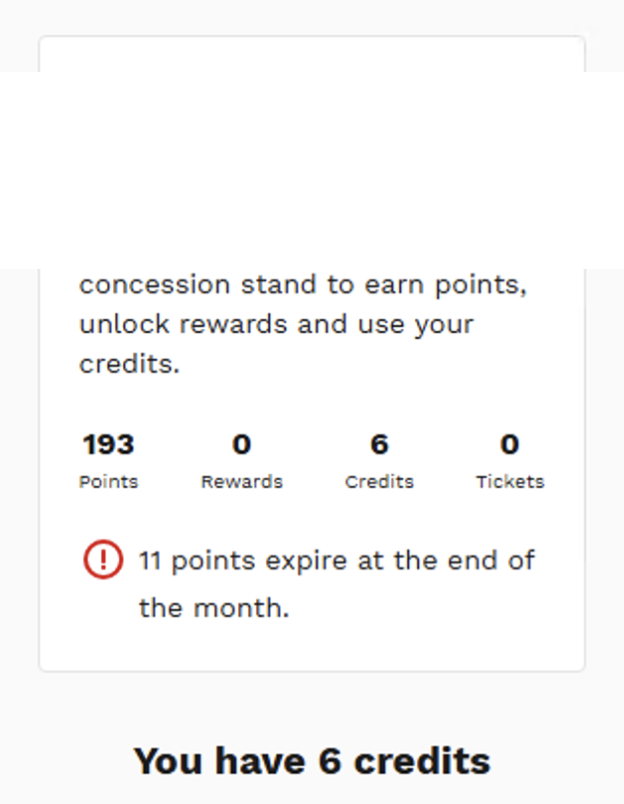The image size is (624, 804).
Task: Select the 0 tickets count
Action: 510,445
